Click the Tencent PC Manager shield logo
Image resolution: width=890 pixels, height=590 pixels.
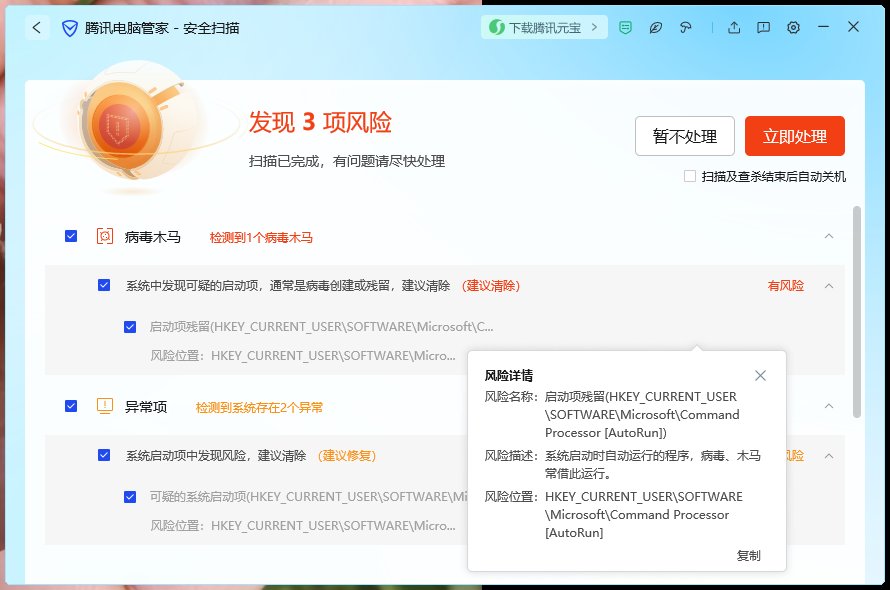click(69, 28)
